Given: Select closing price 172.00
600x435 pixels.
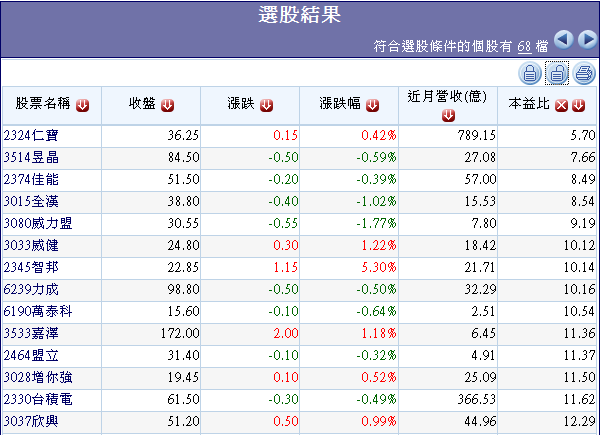Looking at the screenshot, I should pyautogui.click(x=180, y=333).
